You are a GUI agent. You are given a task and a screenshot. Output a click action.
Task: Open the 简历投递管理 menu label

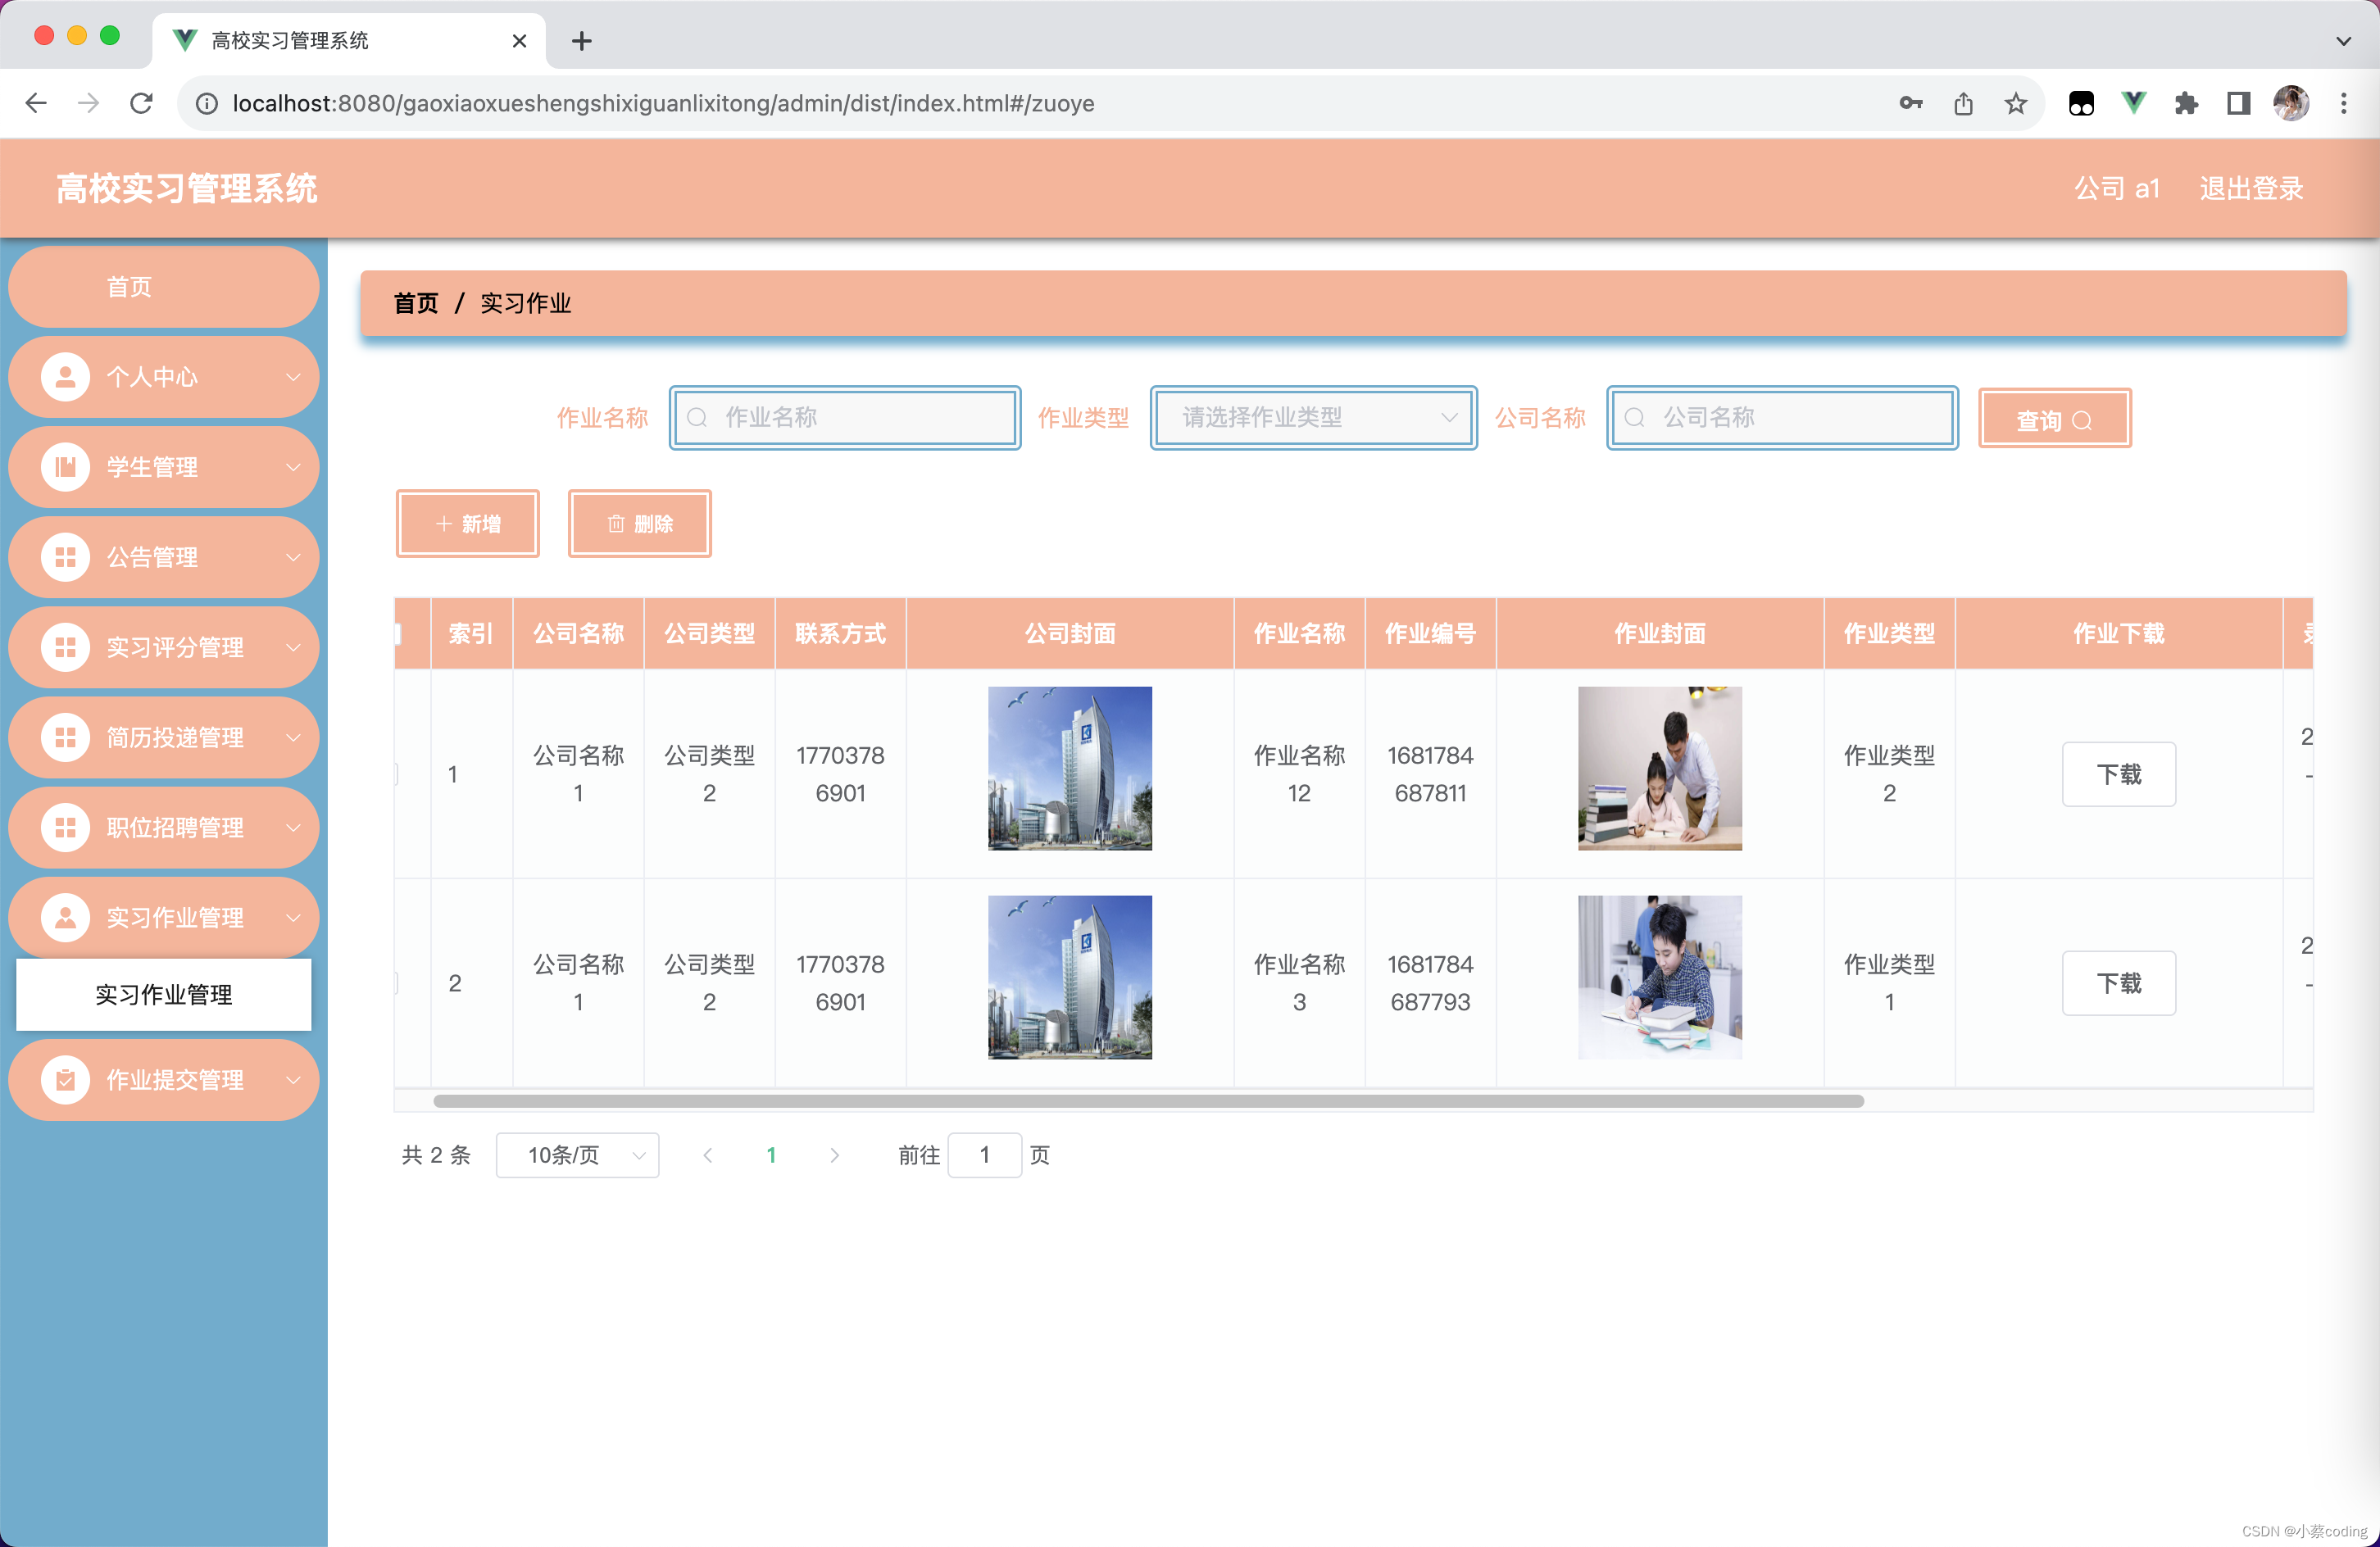[x=175, y=738]
